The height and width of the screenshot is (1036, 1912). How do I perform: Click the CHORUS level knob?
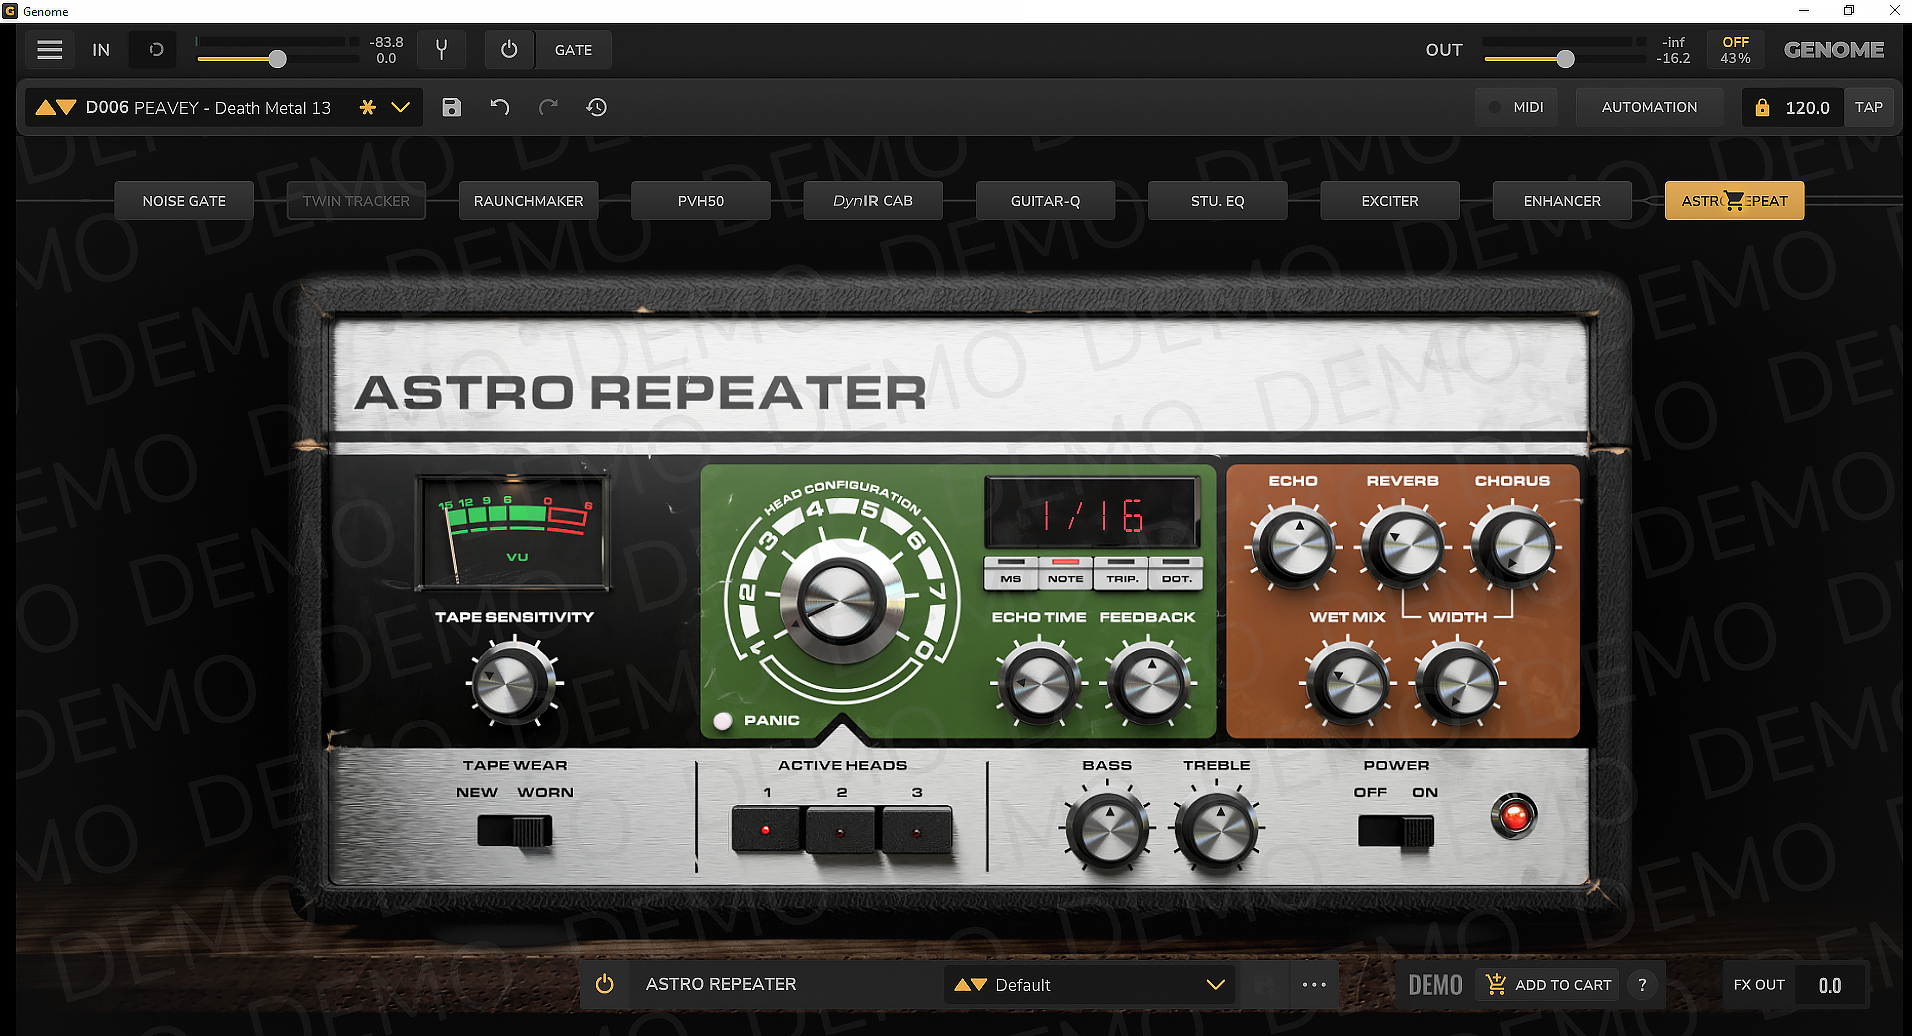1513,546
